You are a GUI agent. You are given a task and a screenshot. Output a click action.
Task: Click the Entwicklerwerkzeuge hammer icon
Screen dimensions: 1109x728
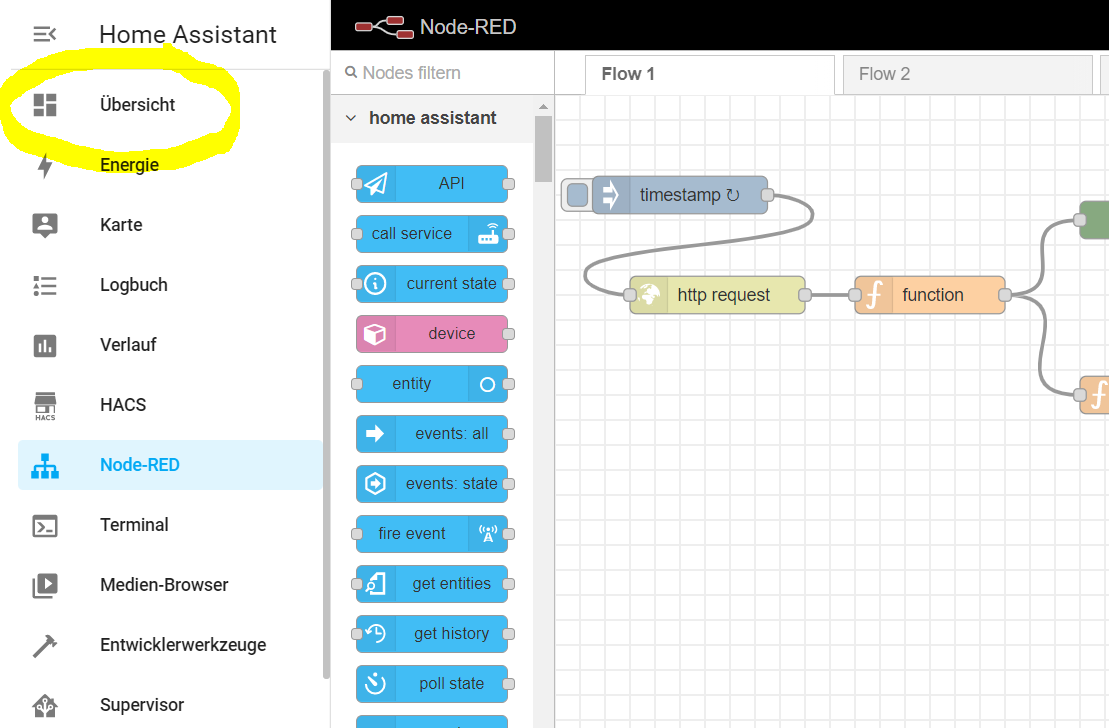pos(45,645)
